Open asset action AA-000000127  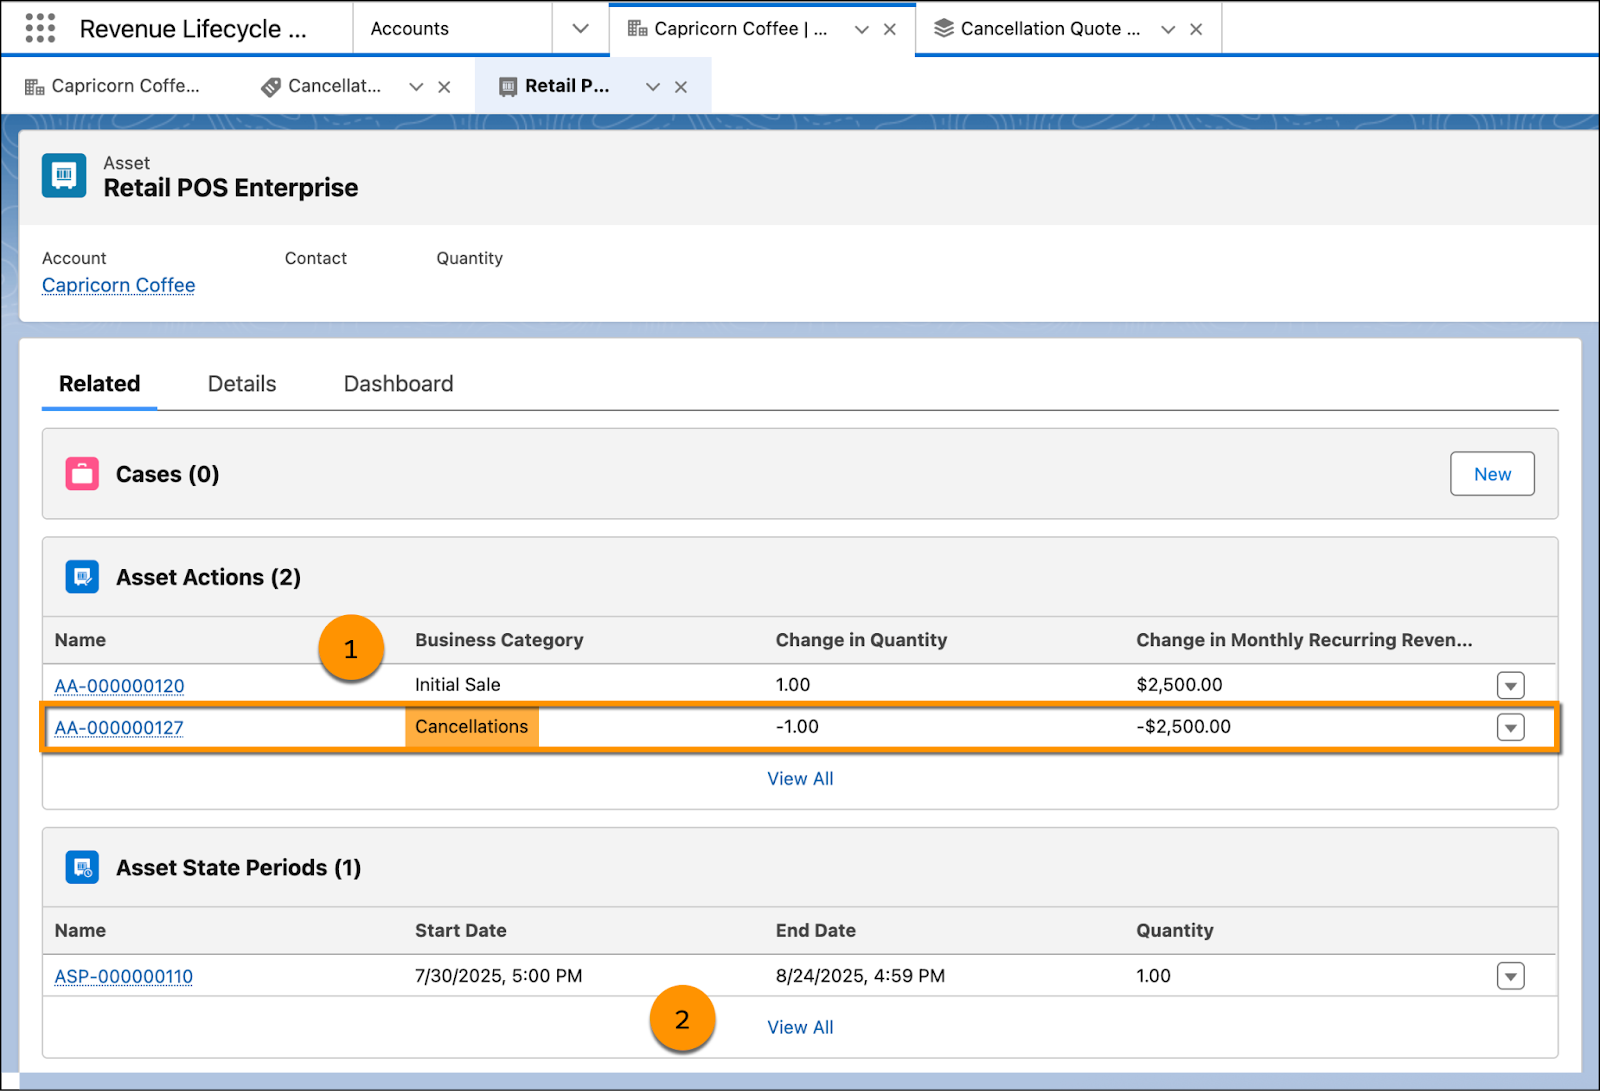click(x=119, y=728)
